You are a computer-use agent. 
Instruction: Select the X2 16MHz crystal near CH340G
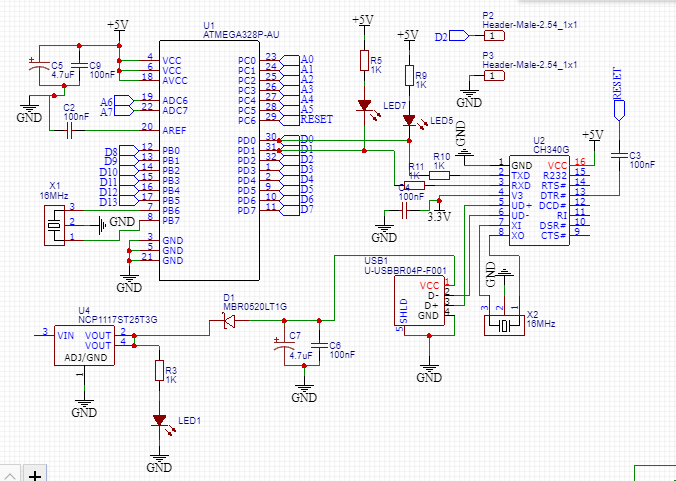tap(504, 325)
